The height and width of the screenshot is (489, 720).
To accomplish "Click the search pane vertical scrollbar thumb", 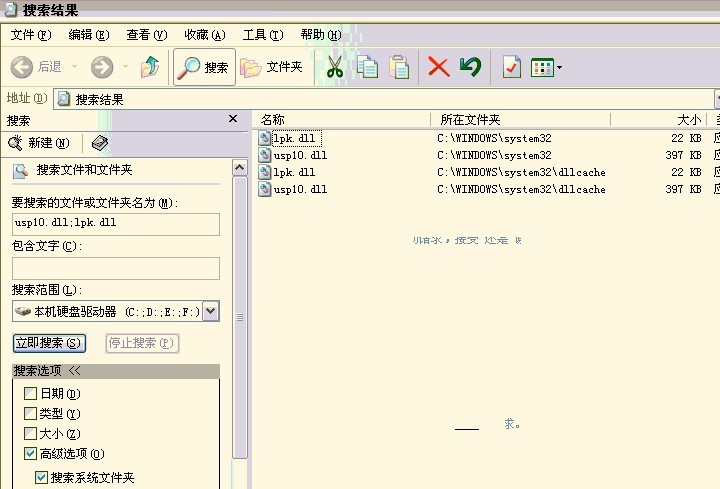I will pos(240,318).
